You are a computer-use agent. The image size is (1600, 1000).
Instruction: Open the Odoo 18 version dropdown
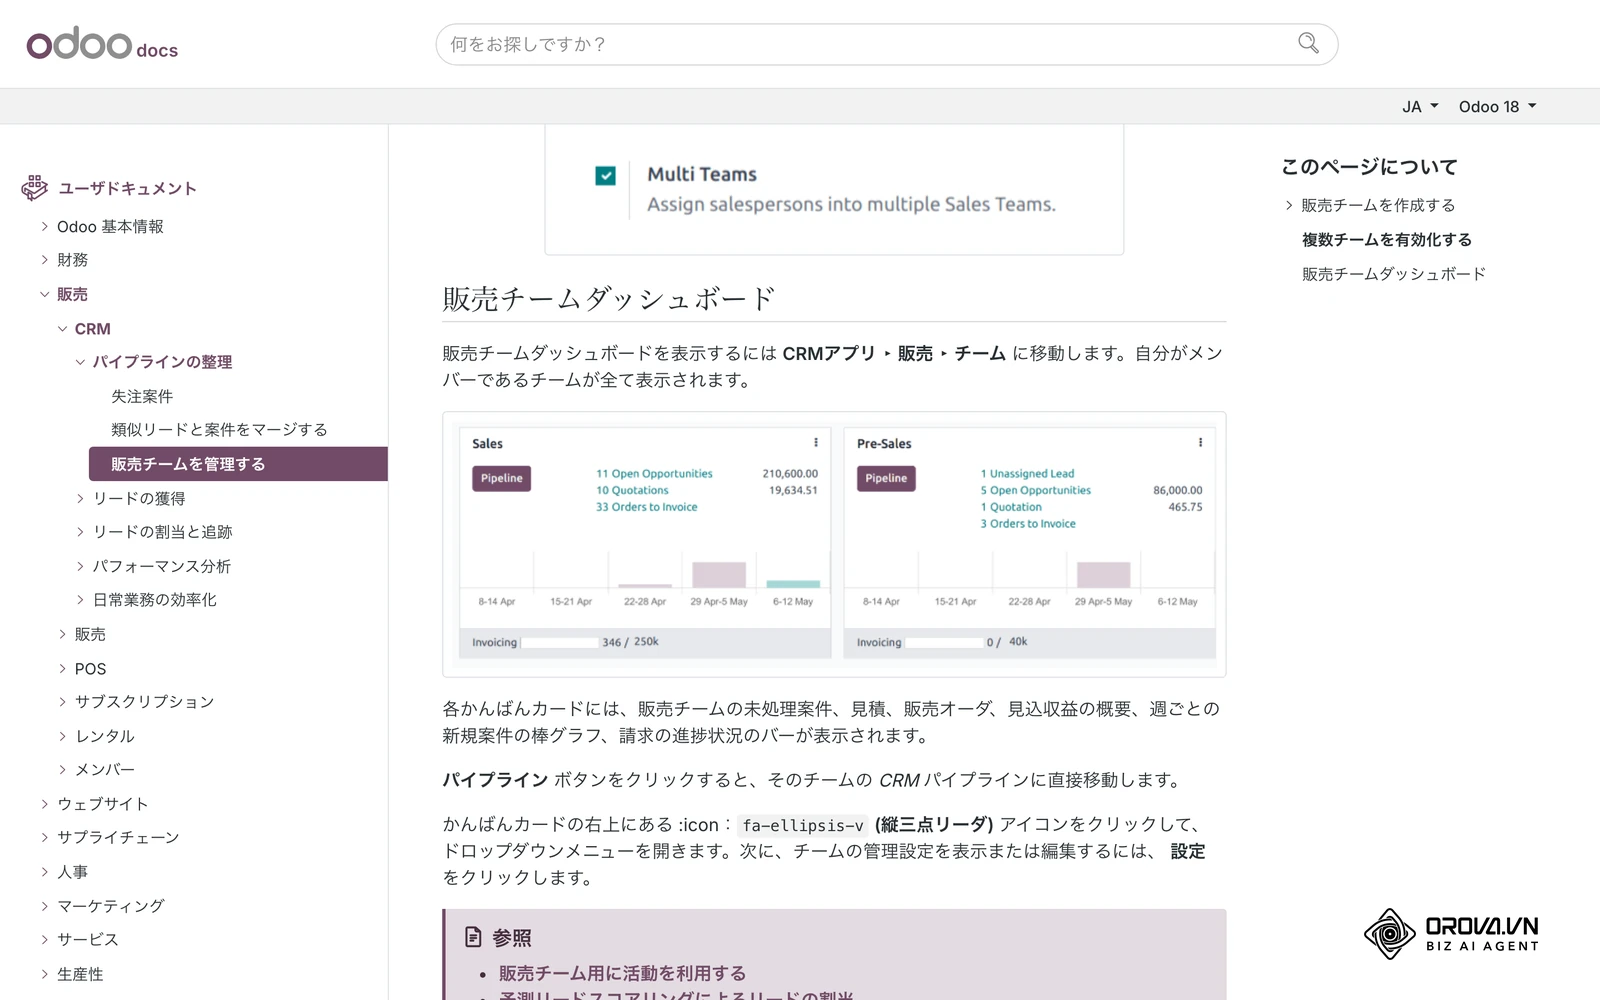pyautogui.click(x=1497, y=106)
